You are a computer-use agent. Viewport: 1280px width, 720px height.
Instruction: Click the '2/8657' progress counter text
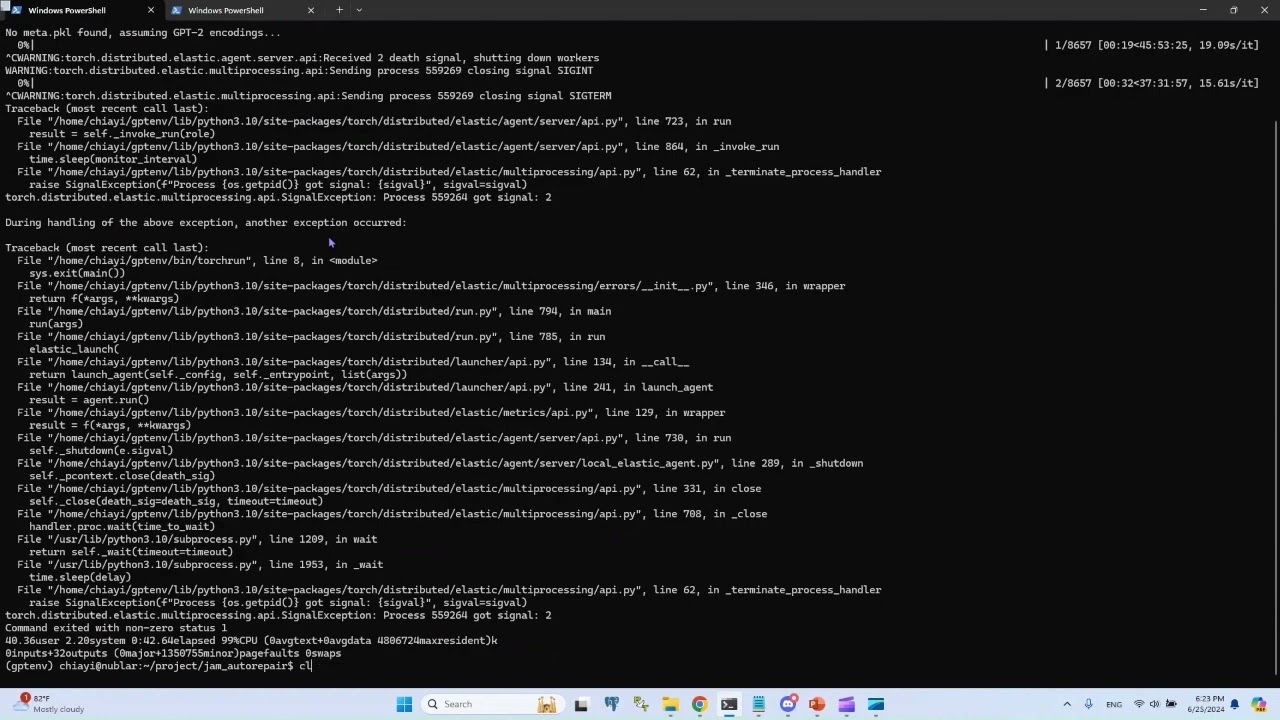click(1073, 83)
